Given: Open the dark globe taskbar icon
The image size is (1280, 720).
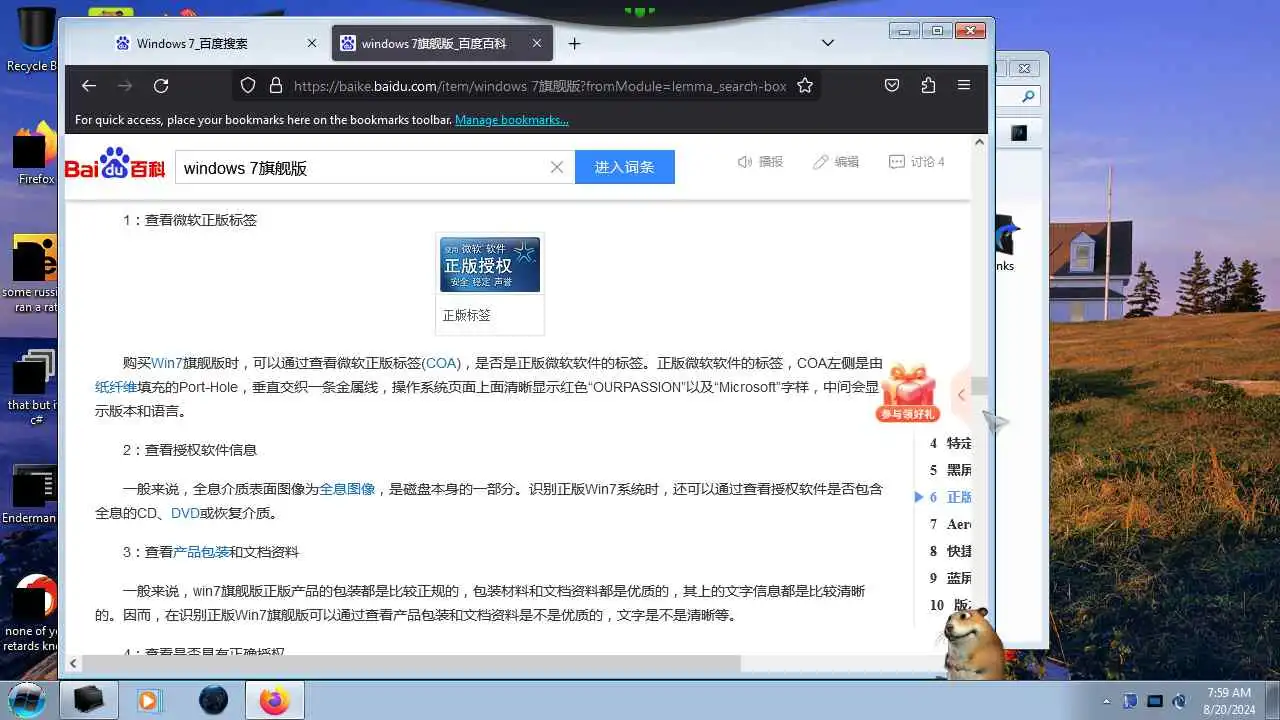Looking at the screenshot, I should [213, 700].
